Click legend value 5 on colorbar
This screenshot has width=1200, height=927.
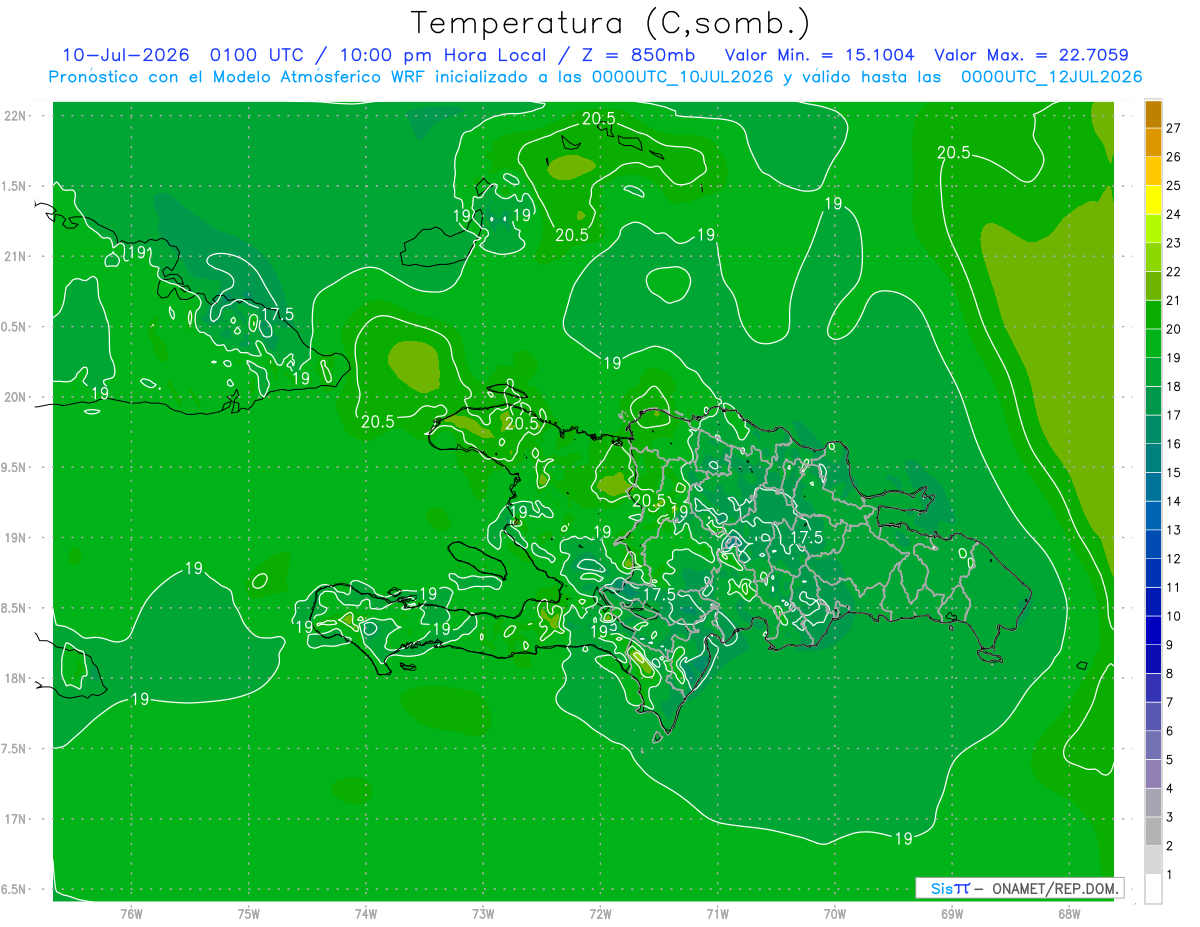click(x=1170, y=760)
